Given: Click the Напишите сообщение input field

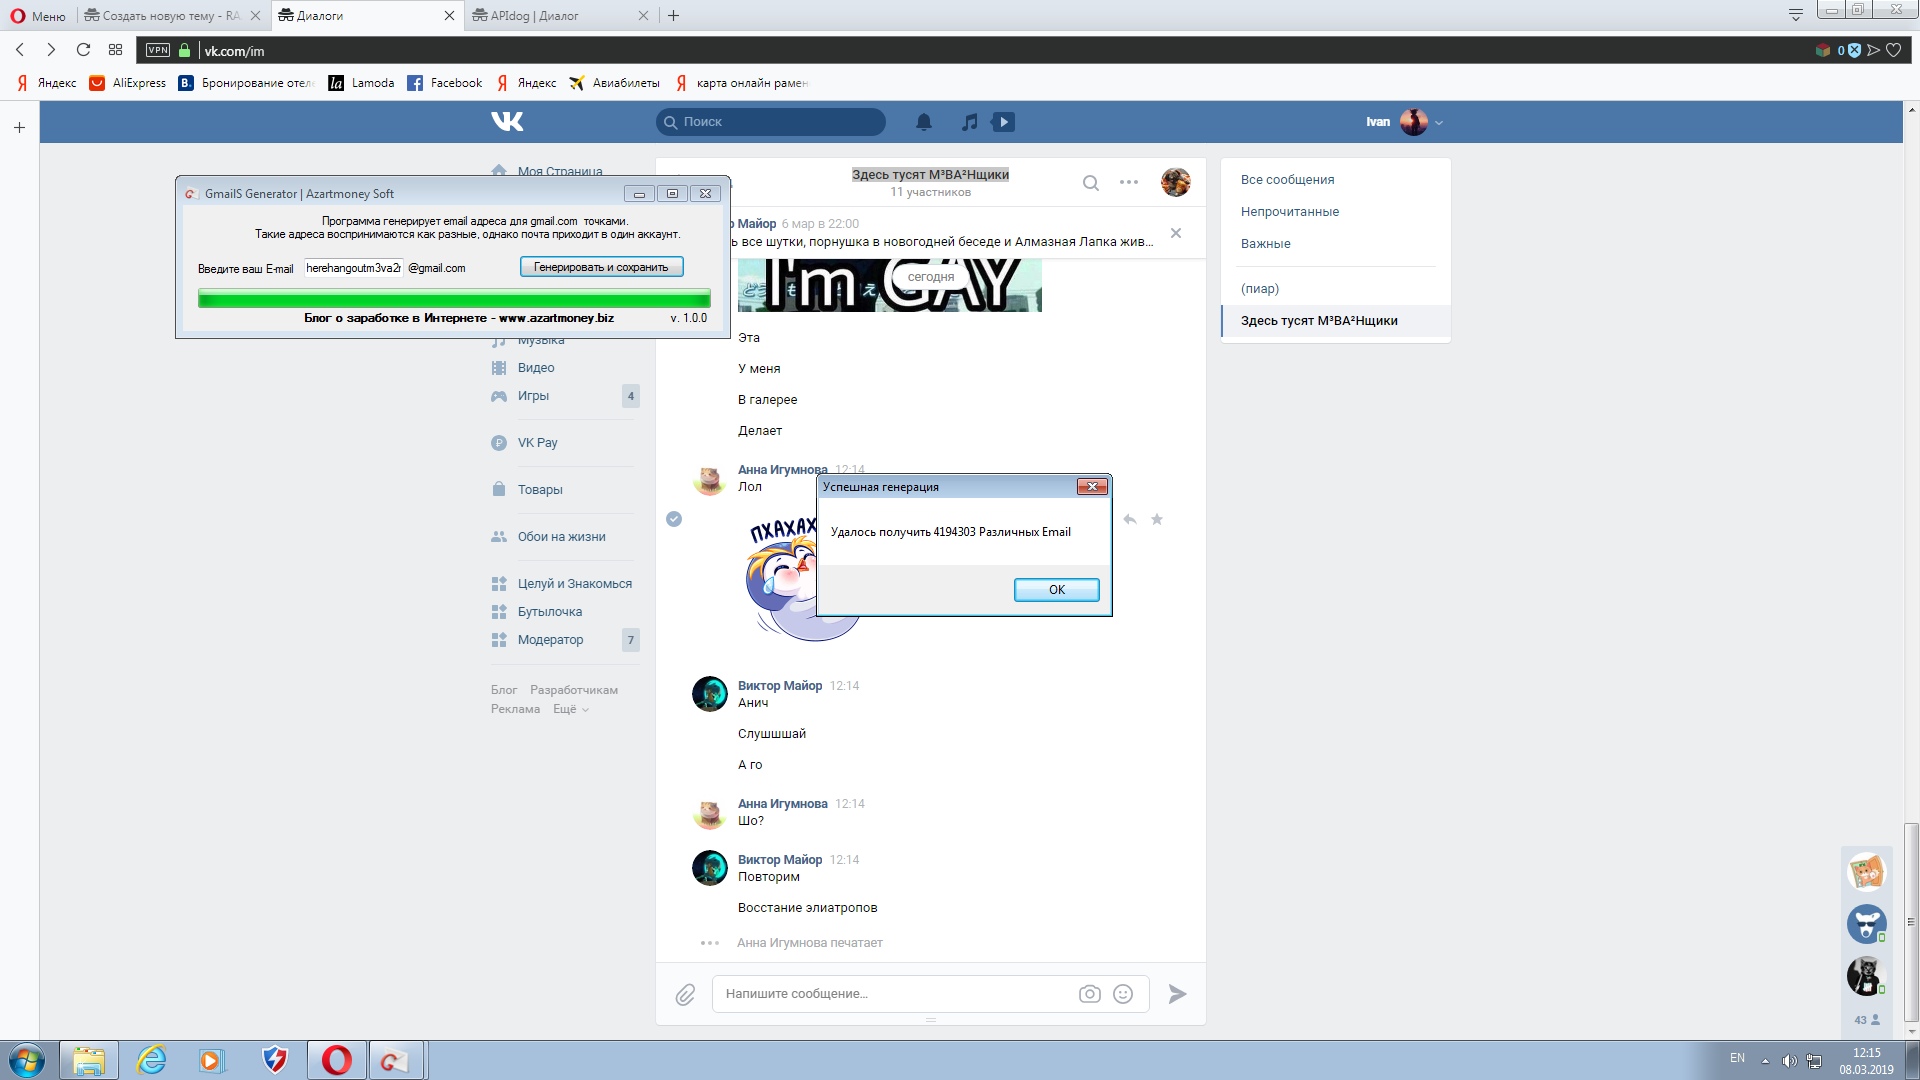Looking at the screenshot, I should 895,994.
